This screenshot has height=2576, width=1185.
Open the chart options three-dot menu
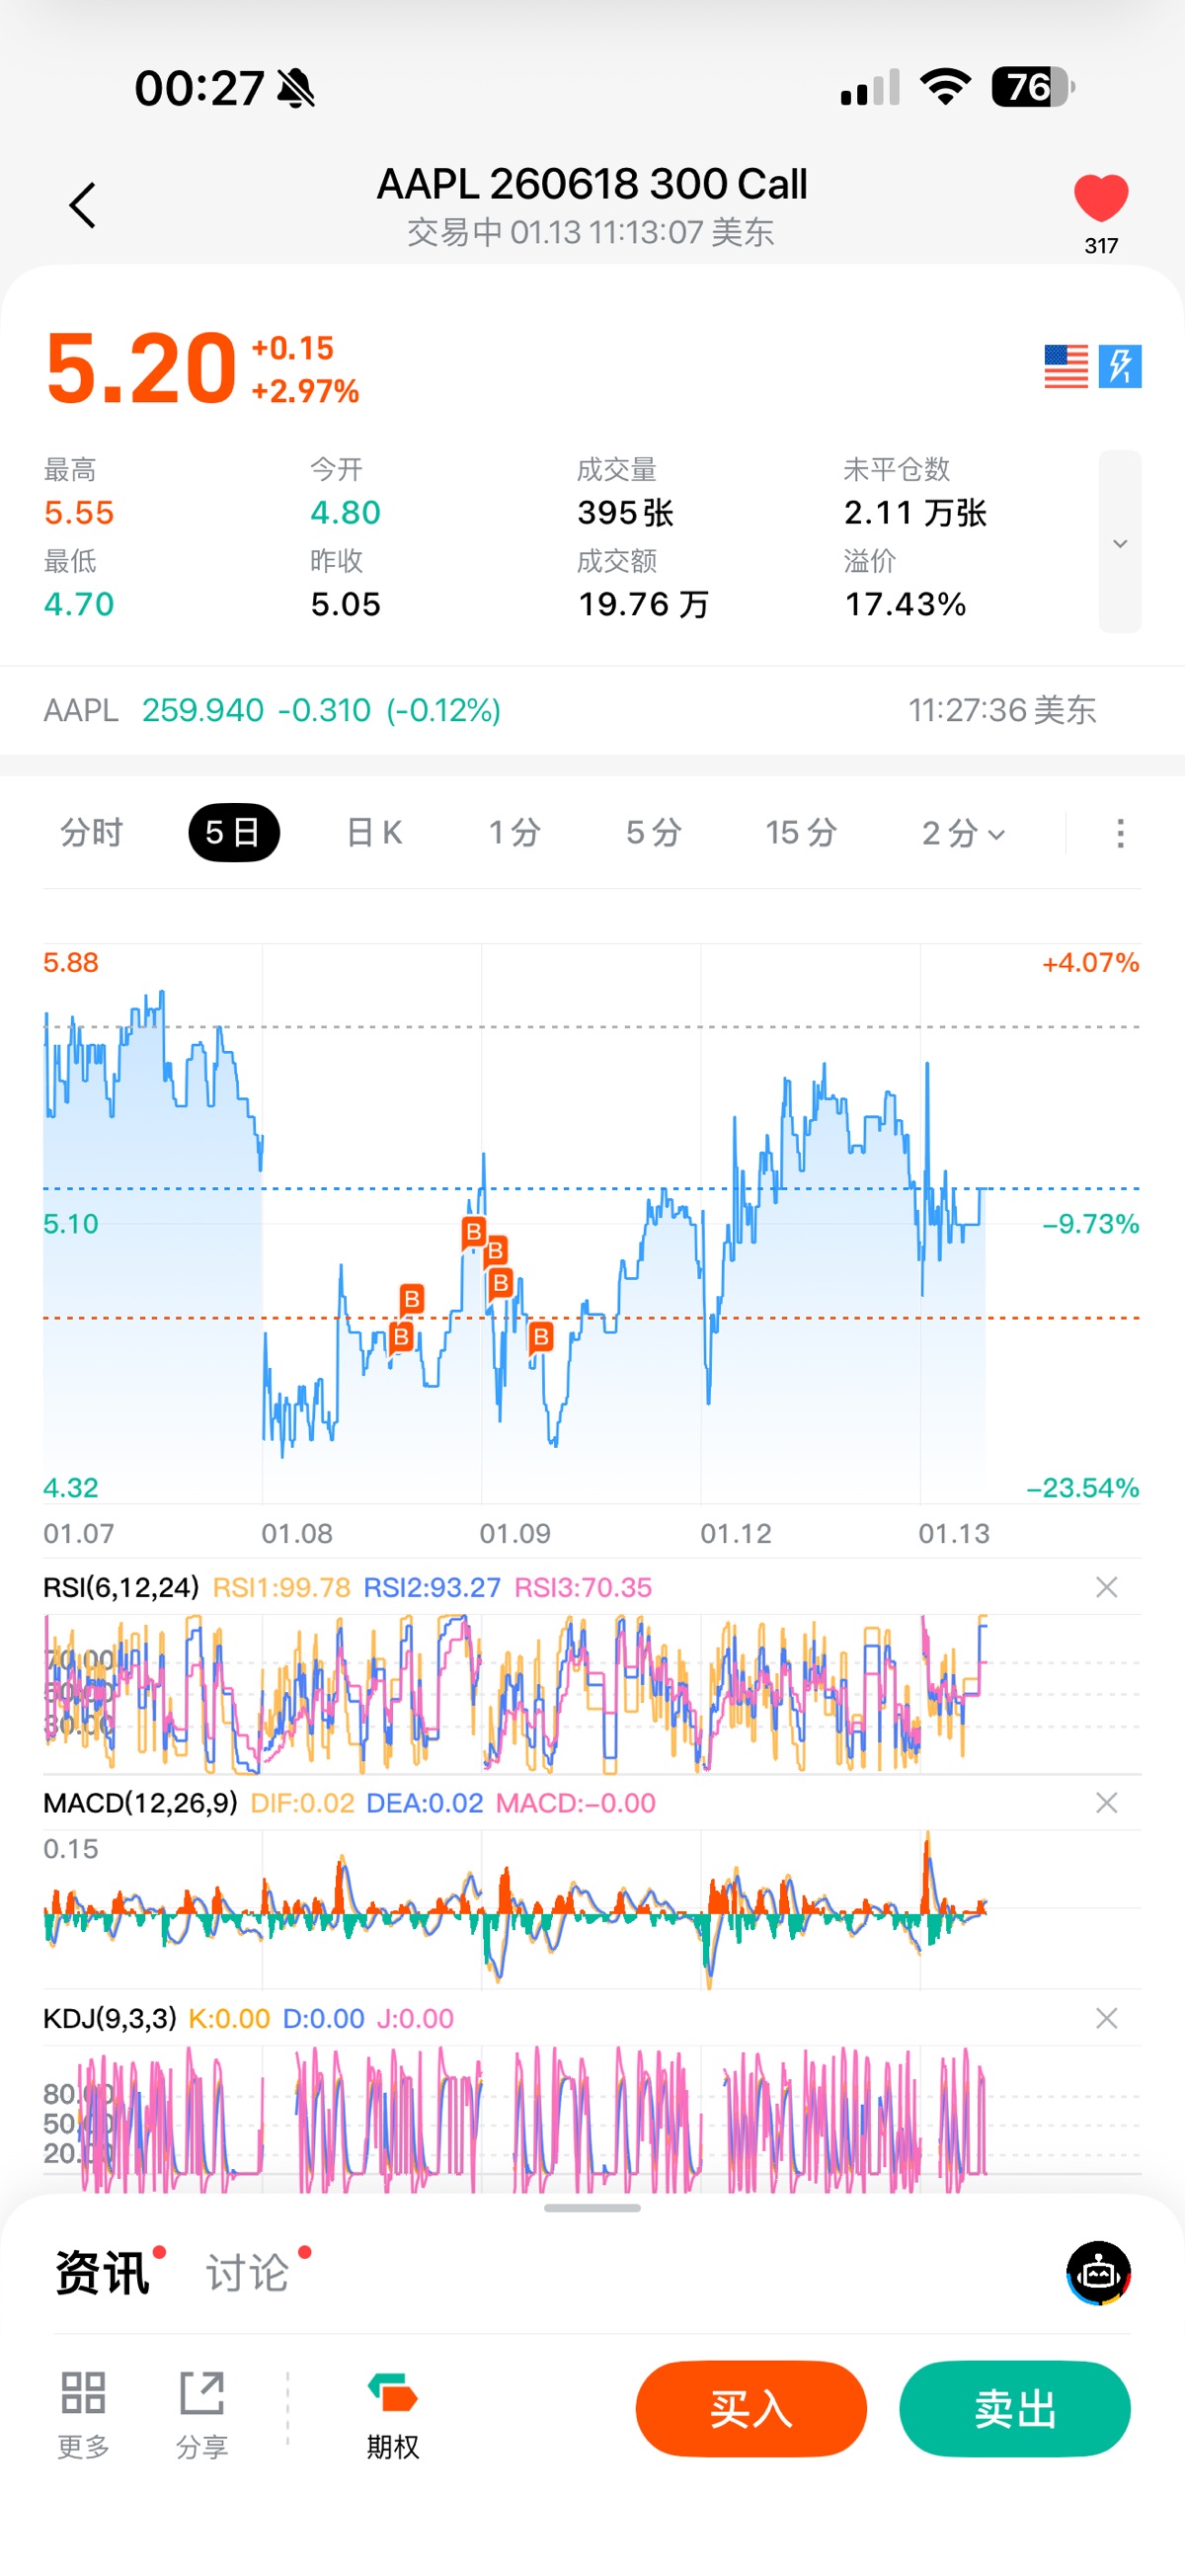coord(1120,833)
